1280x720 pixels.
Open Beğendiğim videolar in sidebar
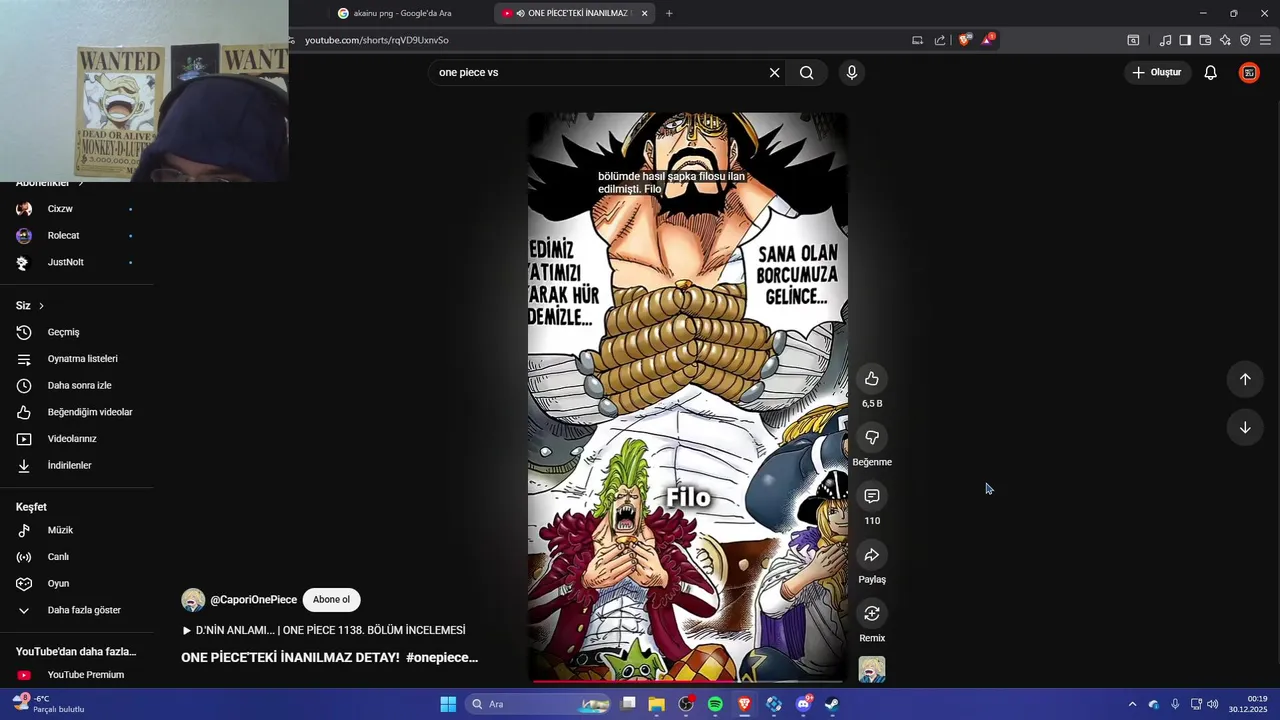(90, 412)
